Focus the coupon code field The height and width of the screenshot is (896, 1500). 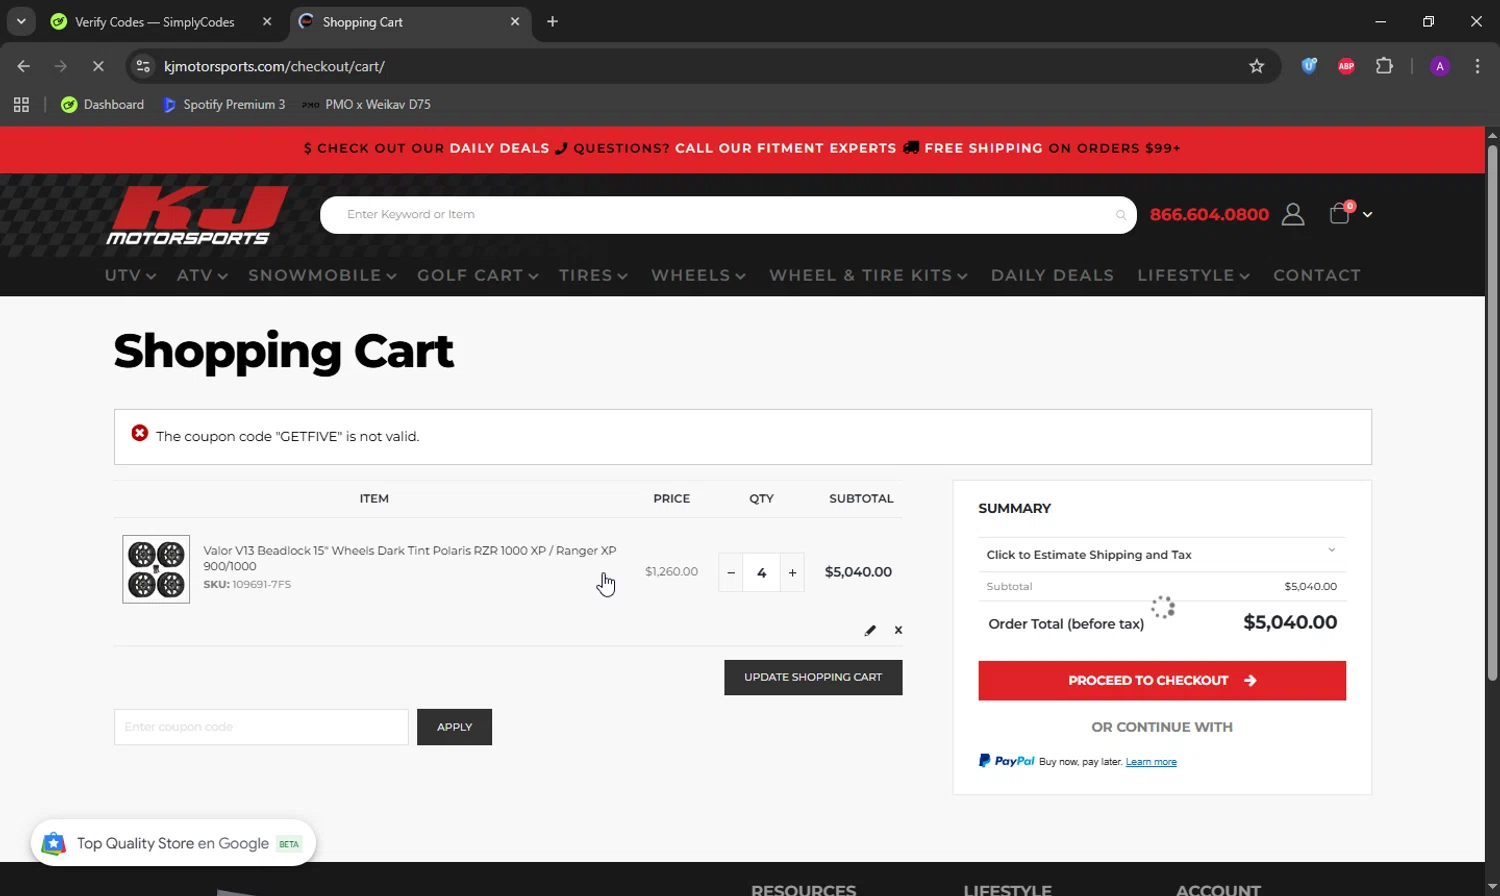(261, 727)
